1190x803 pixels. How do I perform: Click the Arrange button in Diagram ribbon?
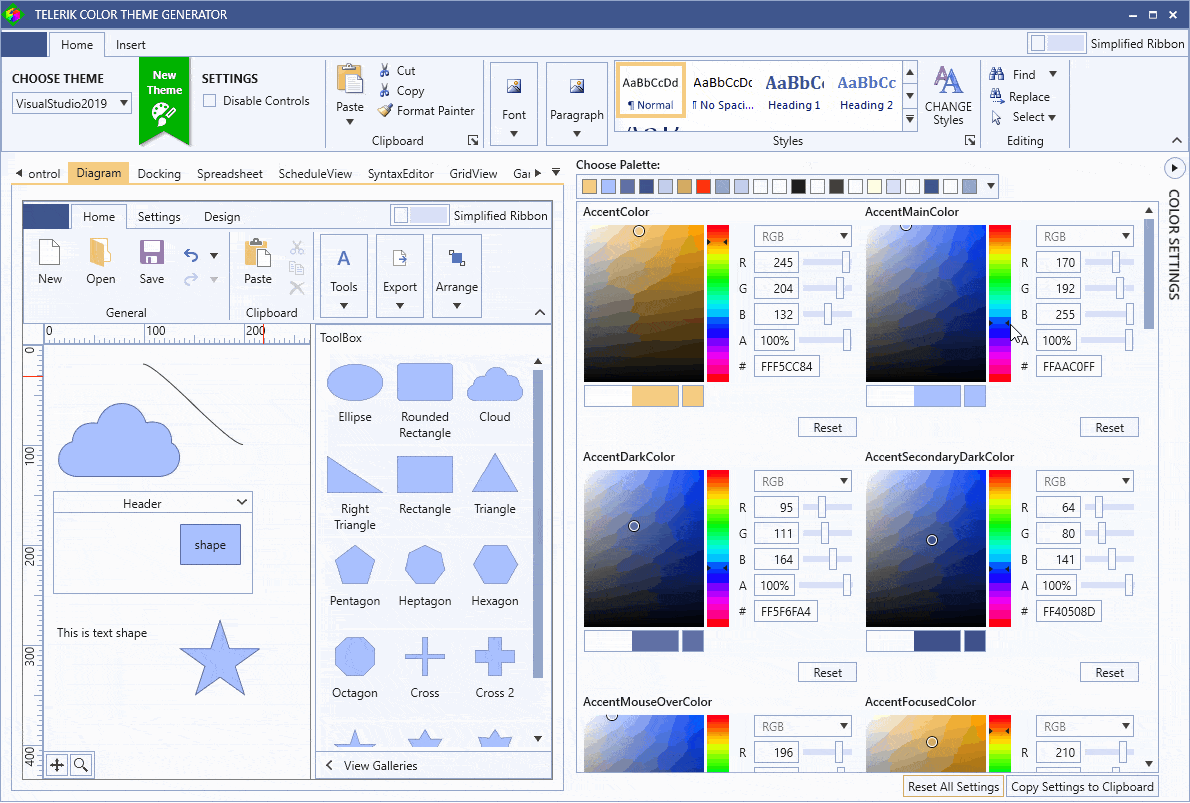[x=457, y=276]
